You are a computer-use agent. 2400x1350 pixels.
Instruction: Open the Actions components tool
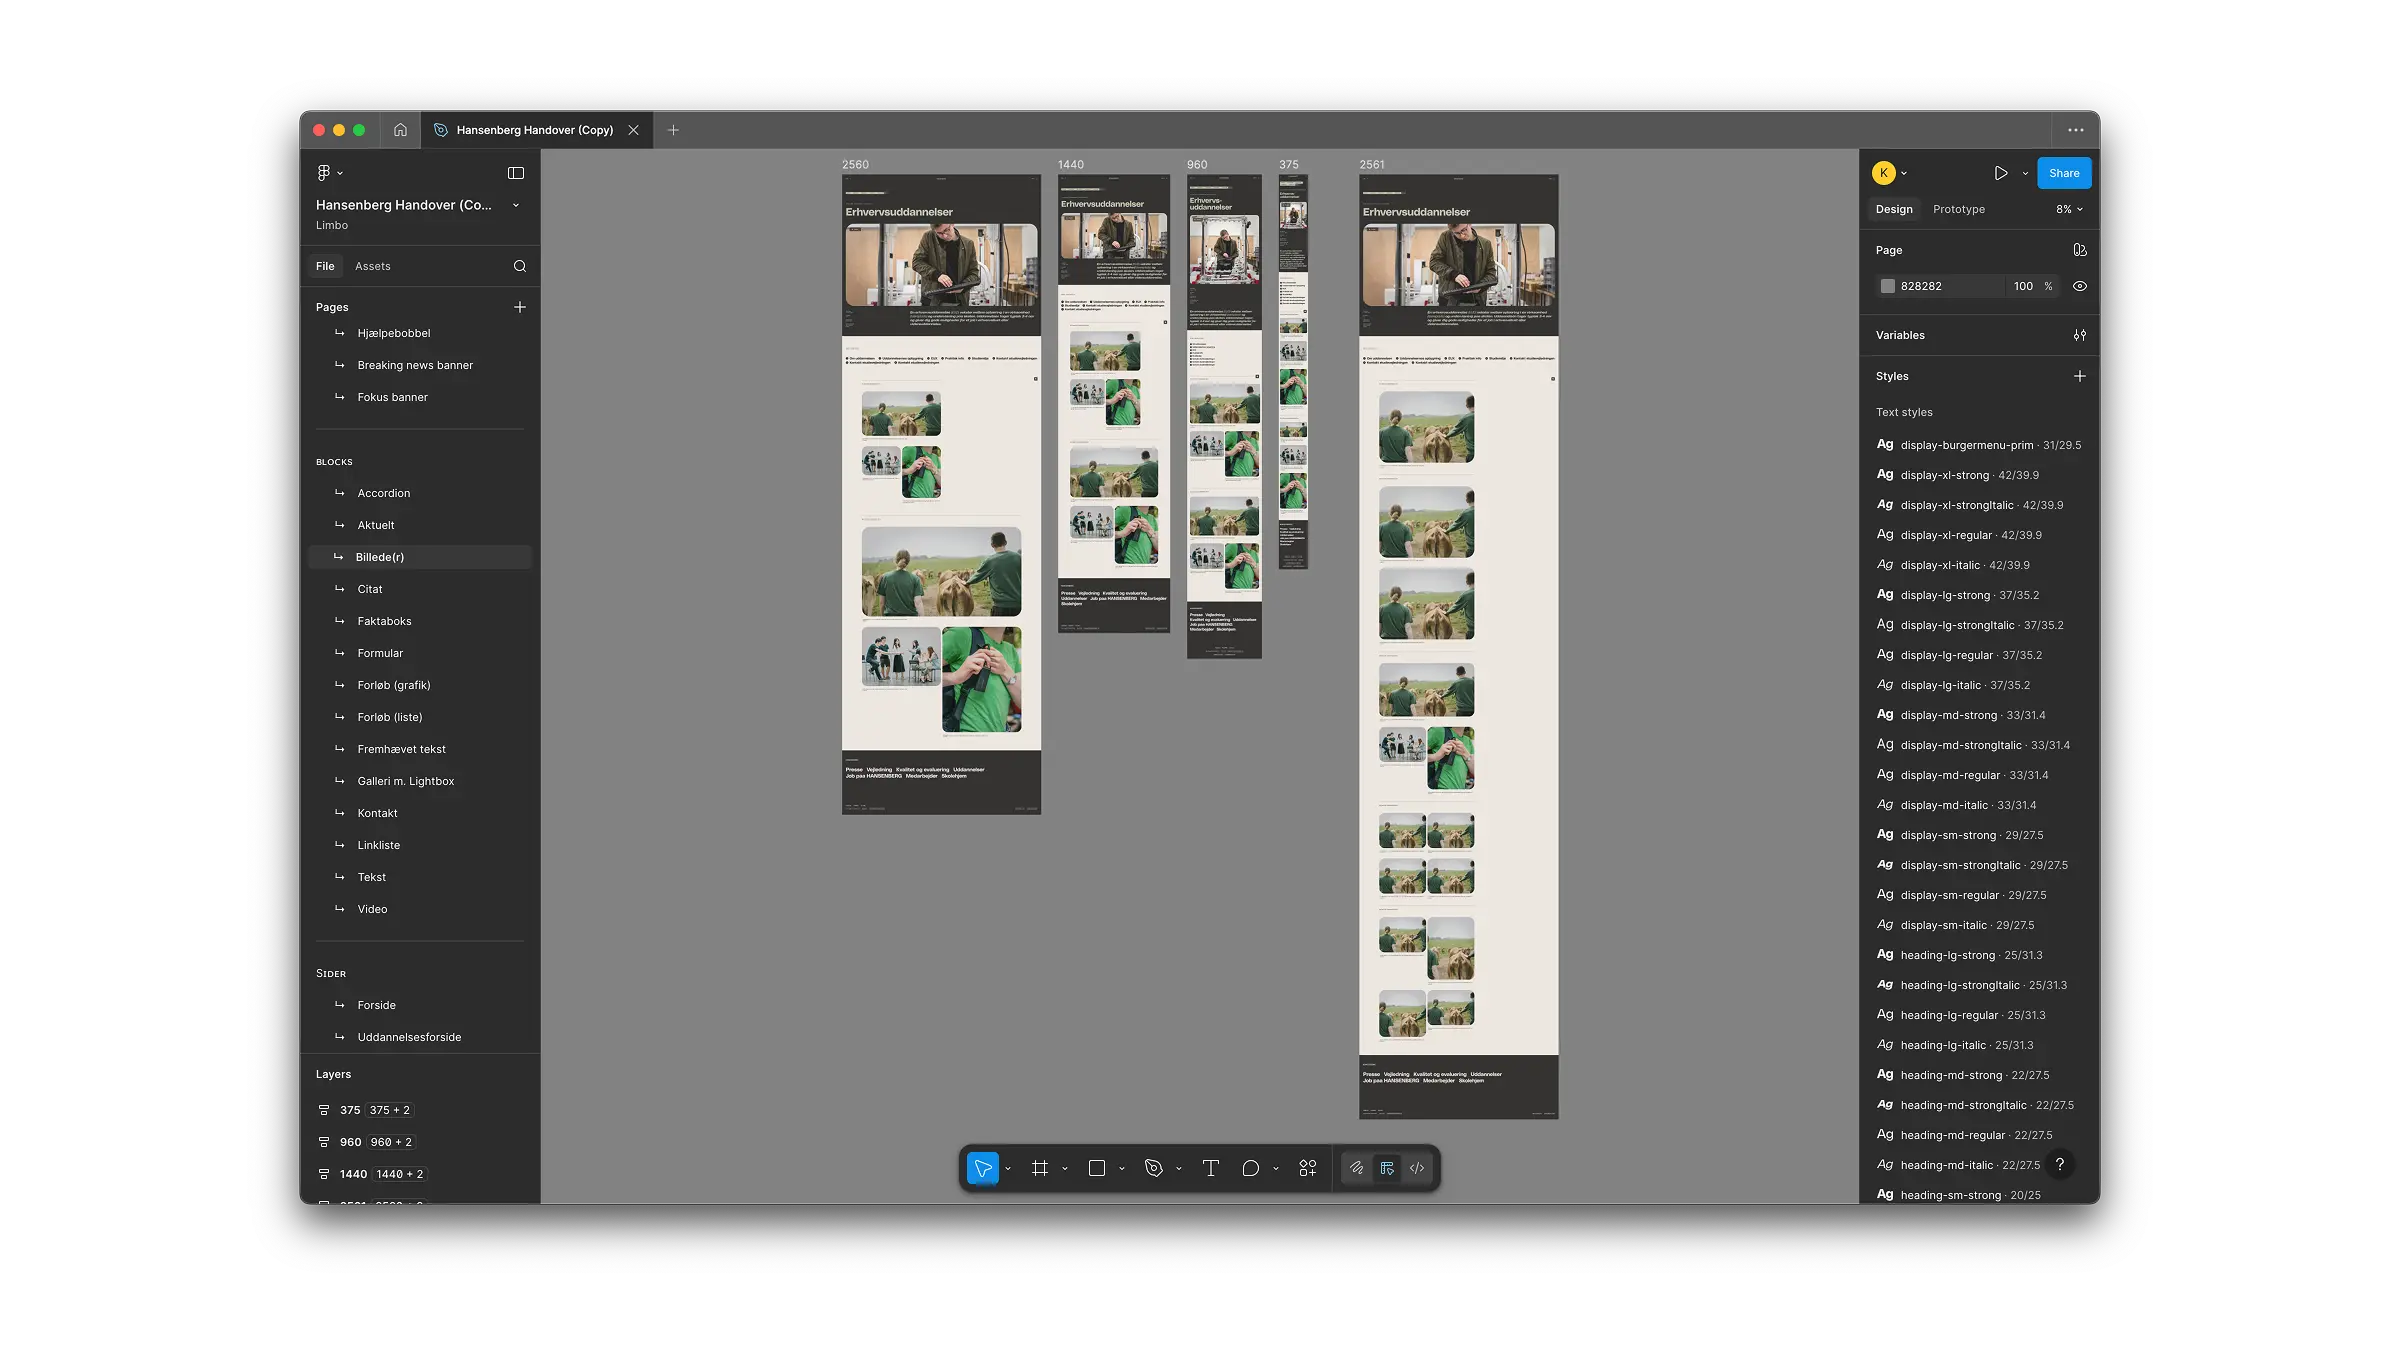tap(1308, 1168)
